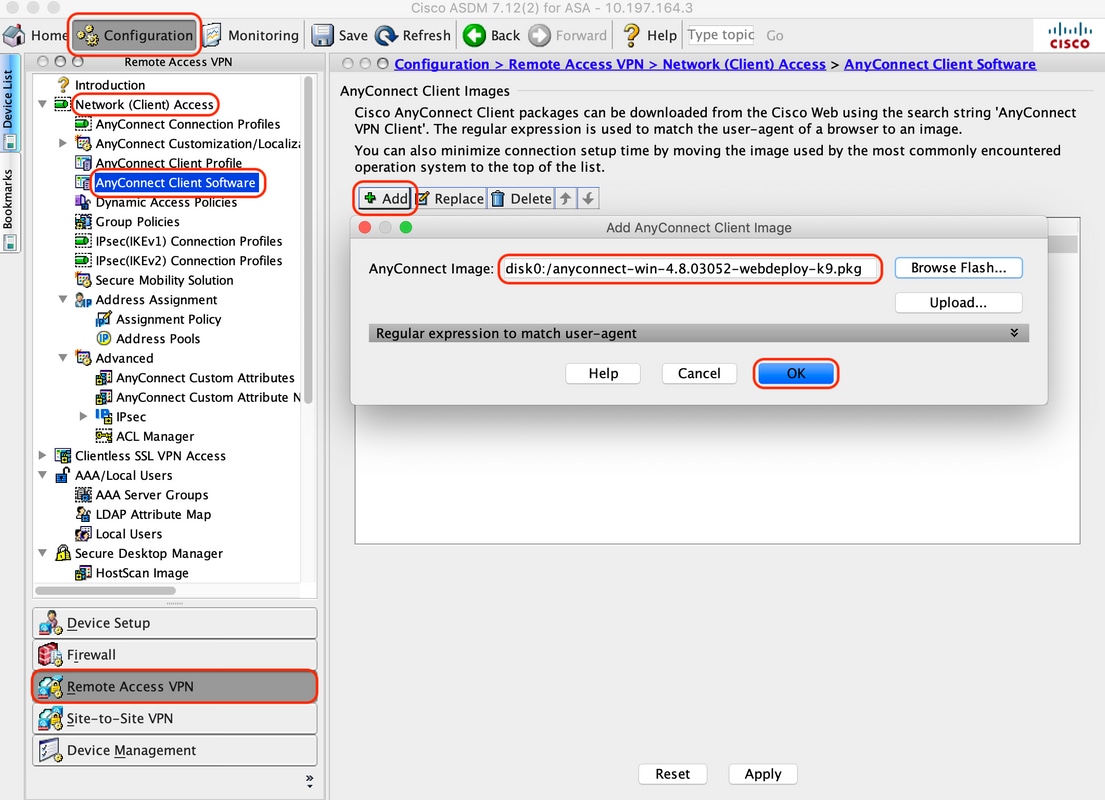Open the Site-to-Site VPN section
The image size is (1105, 800).
(175, 718)
